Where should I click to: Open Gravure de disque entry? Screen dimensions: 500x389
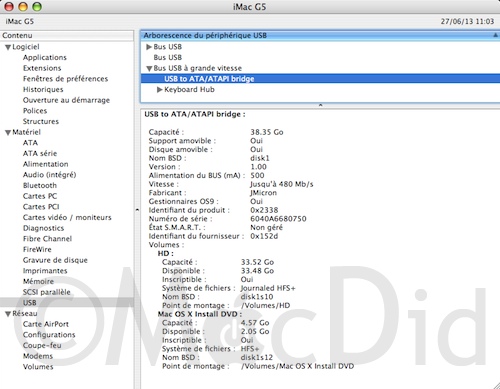(x=55, y=260)
